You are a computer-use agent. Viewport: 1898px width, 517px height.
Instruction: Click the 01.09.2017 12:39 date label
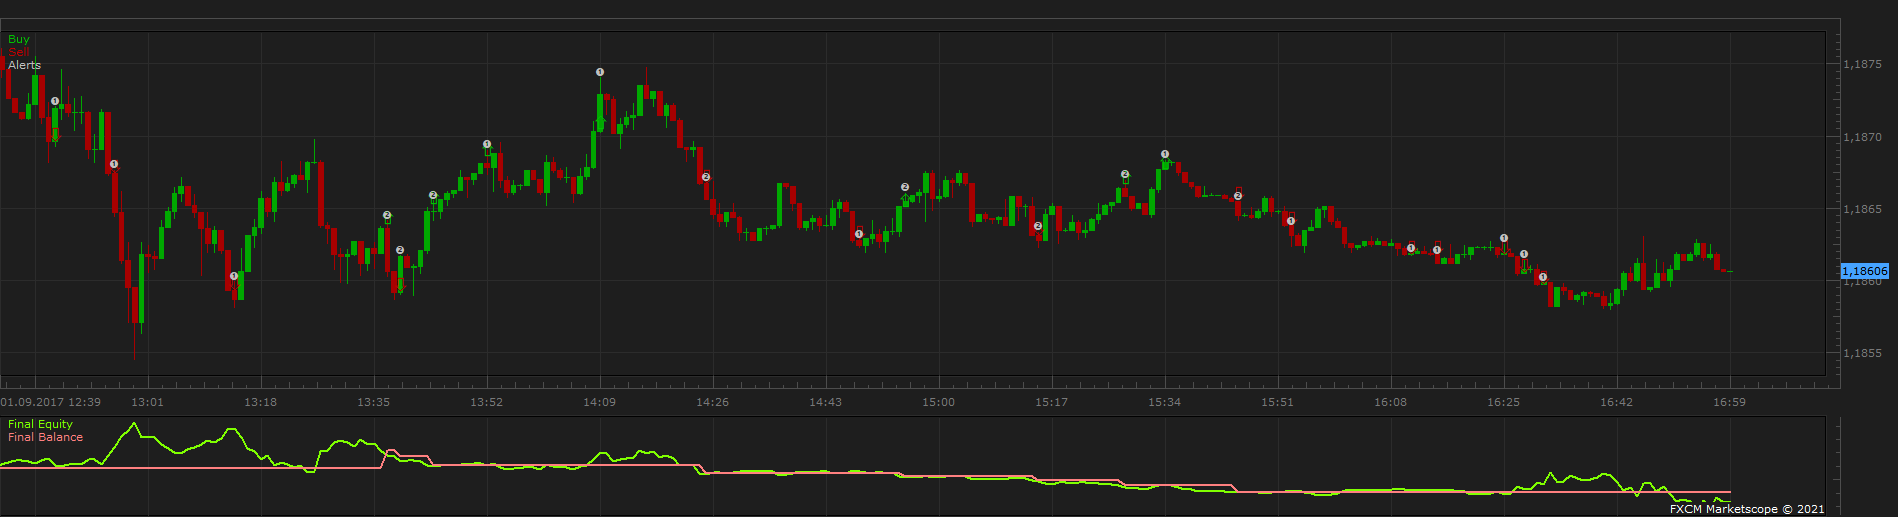[x=51, y=402]
